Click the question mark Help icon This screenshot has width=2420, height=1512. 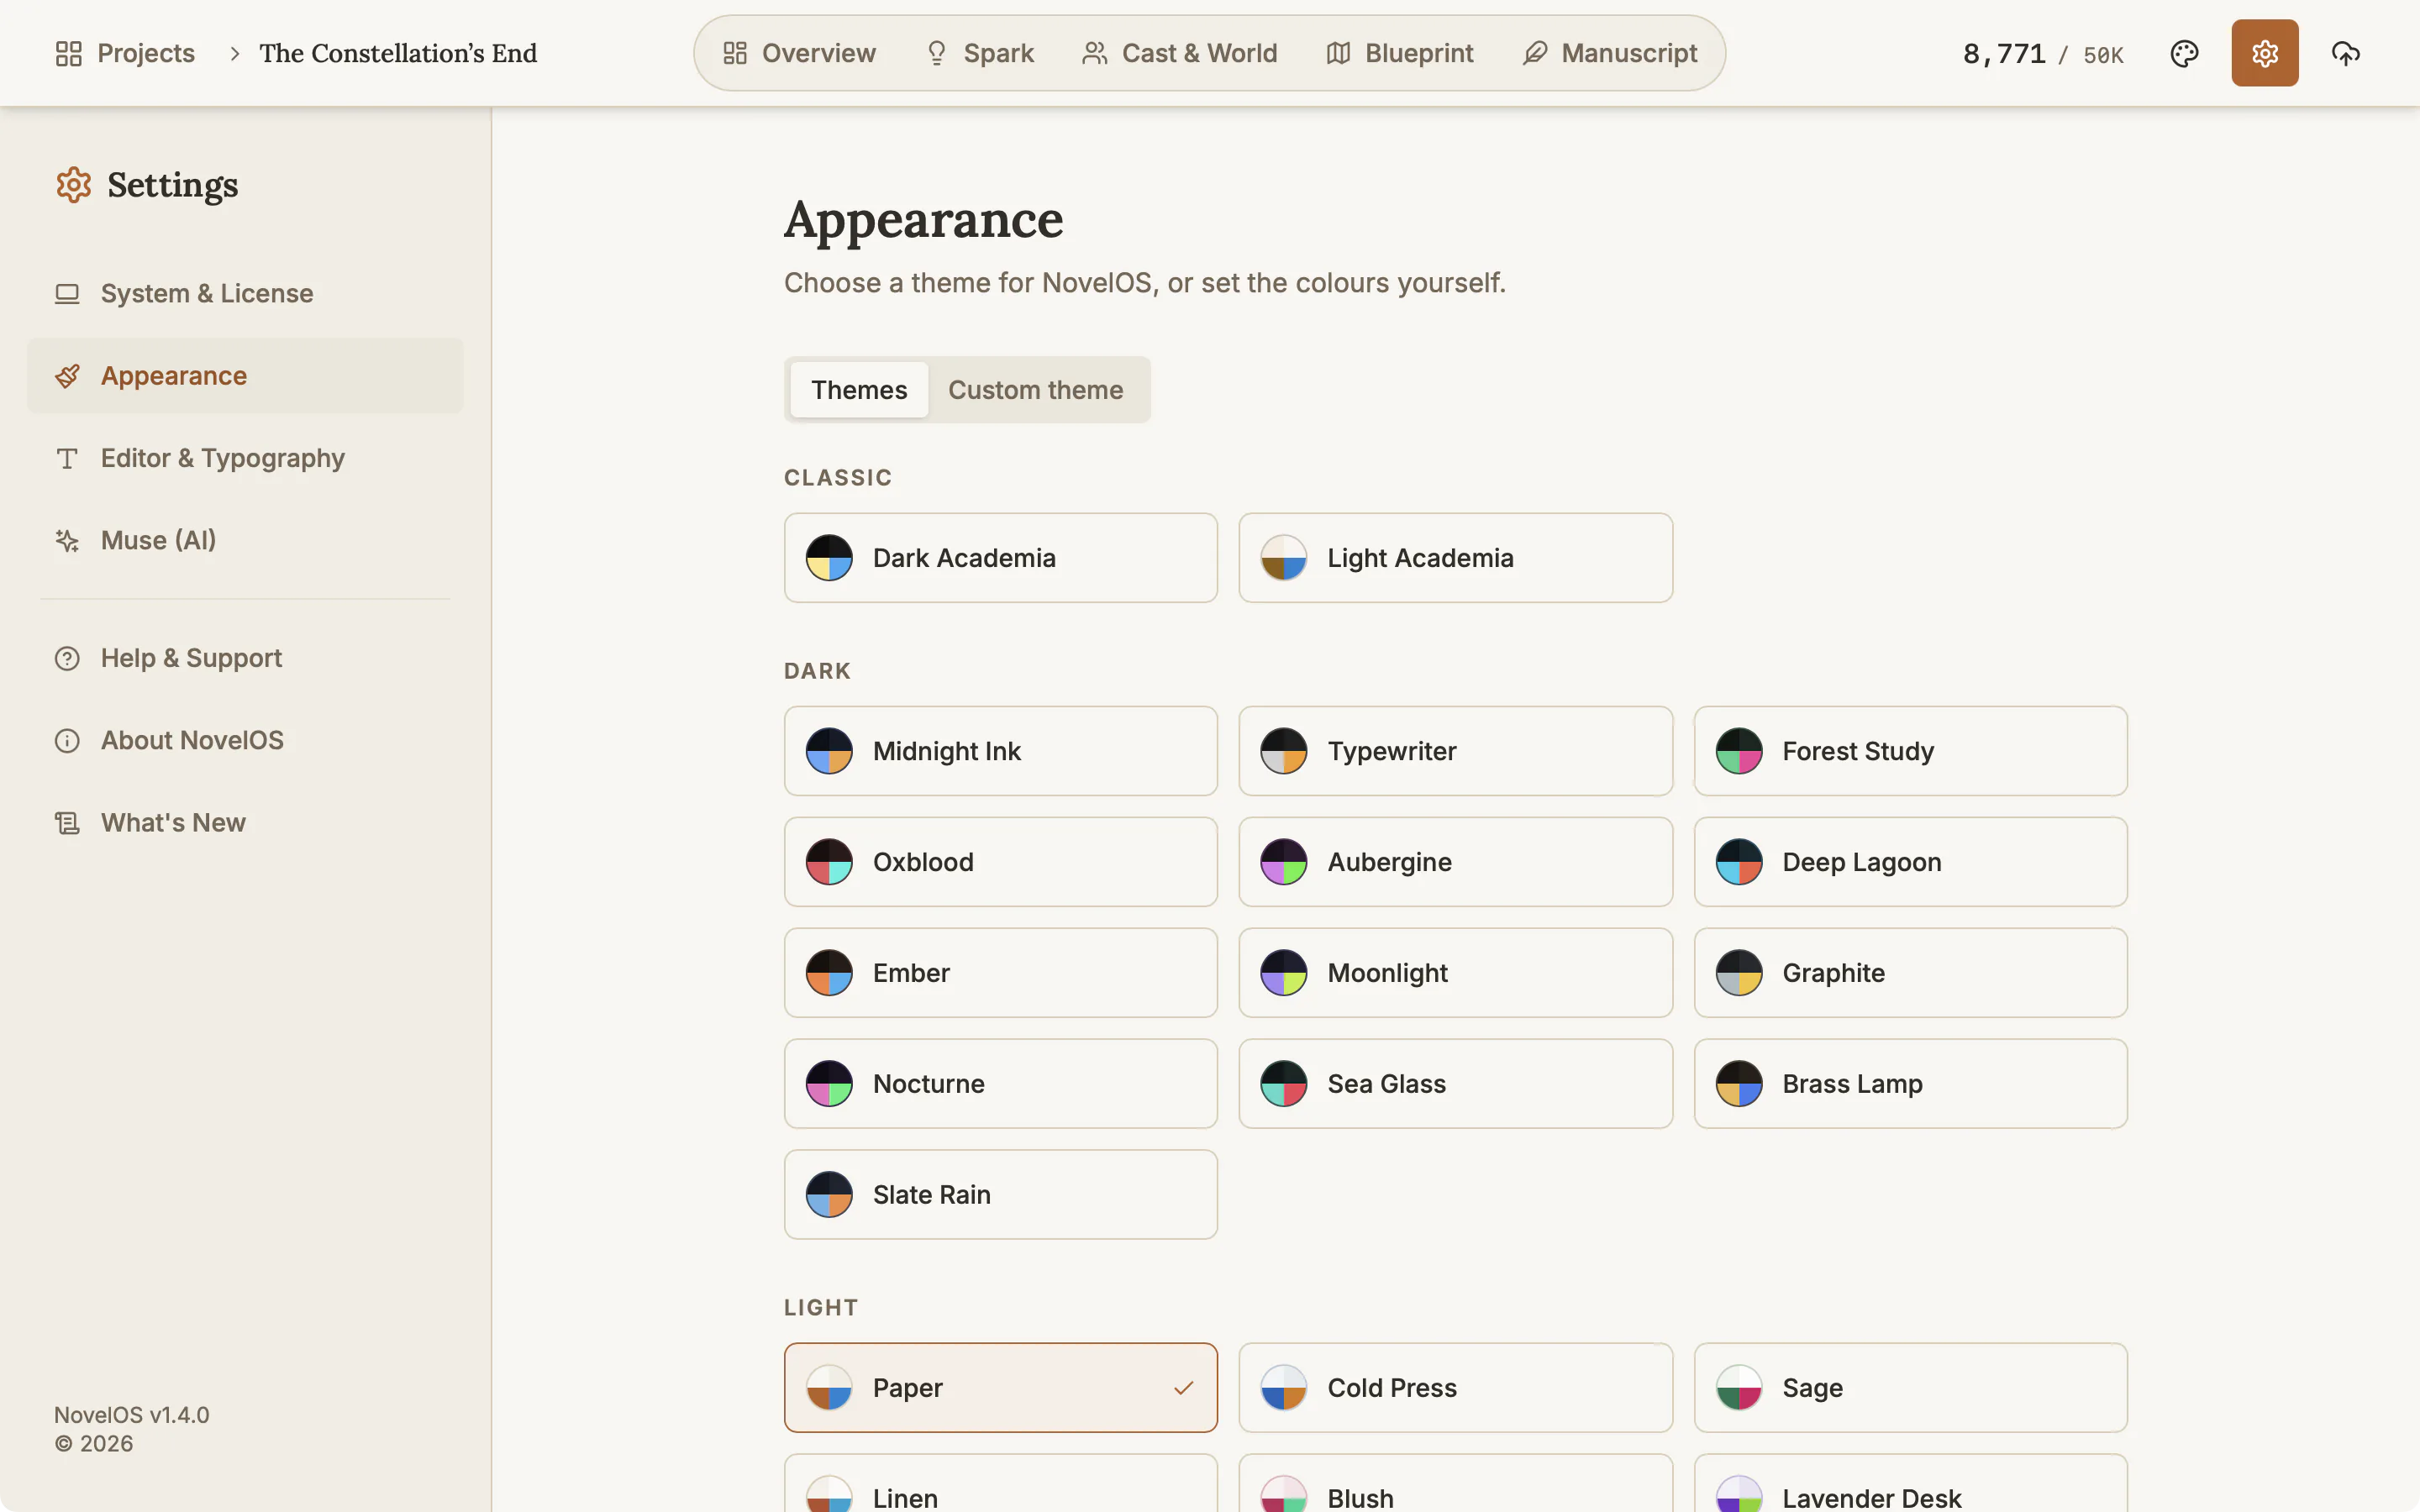[67, 658]
